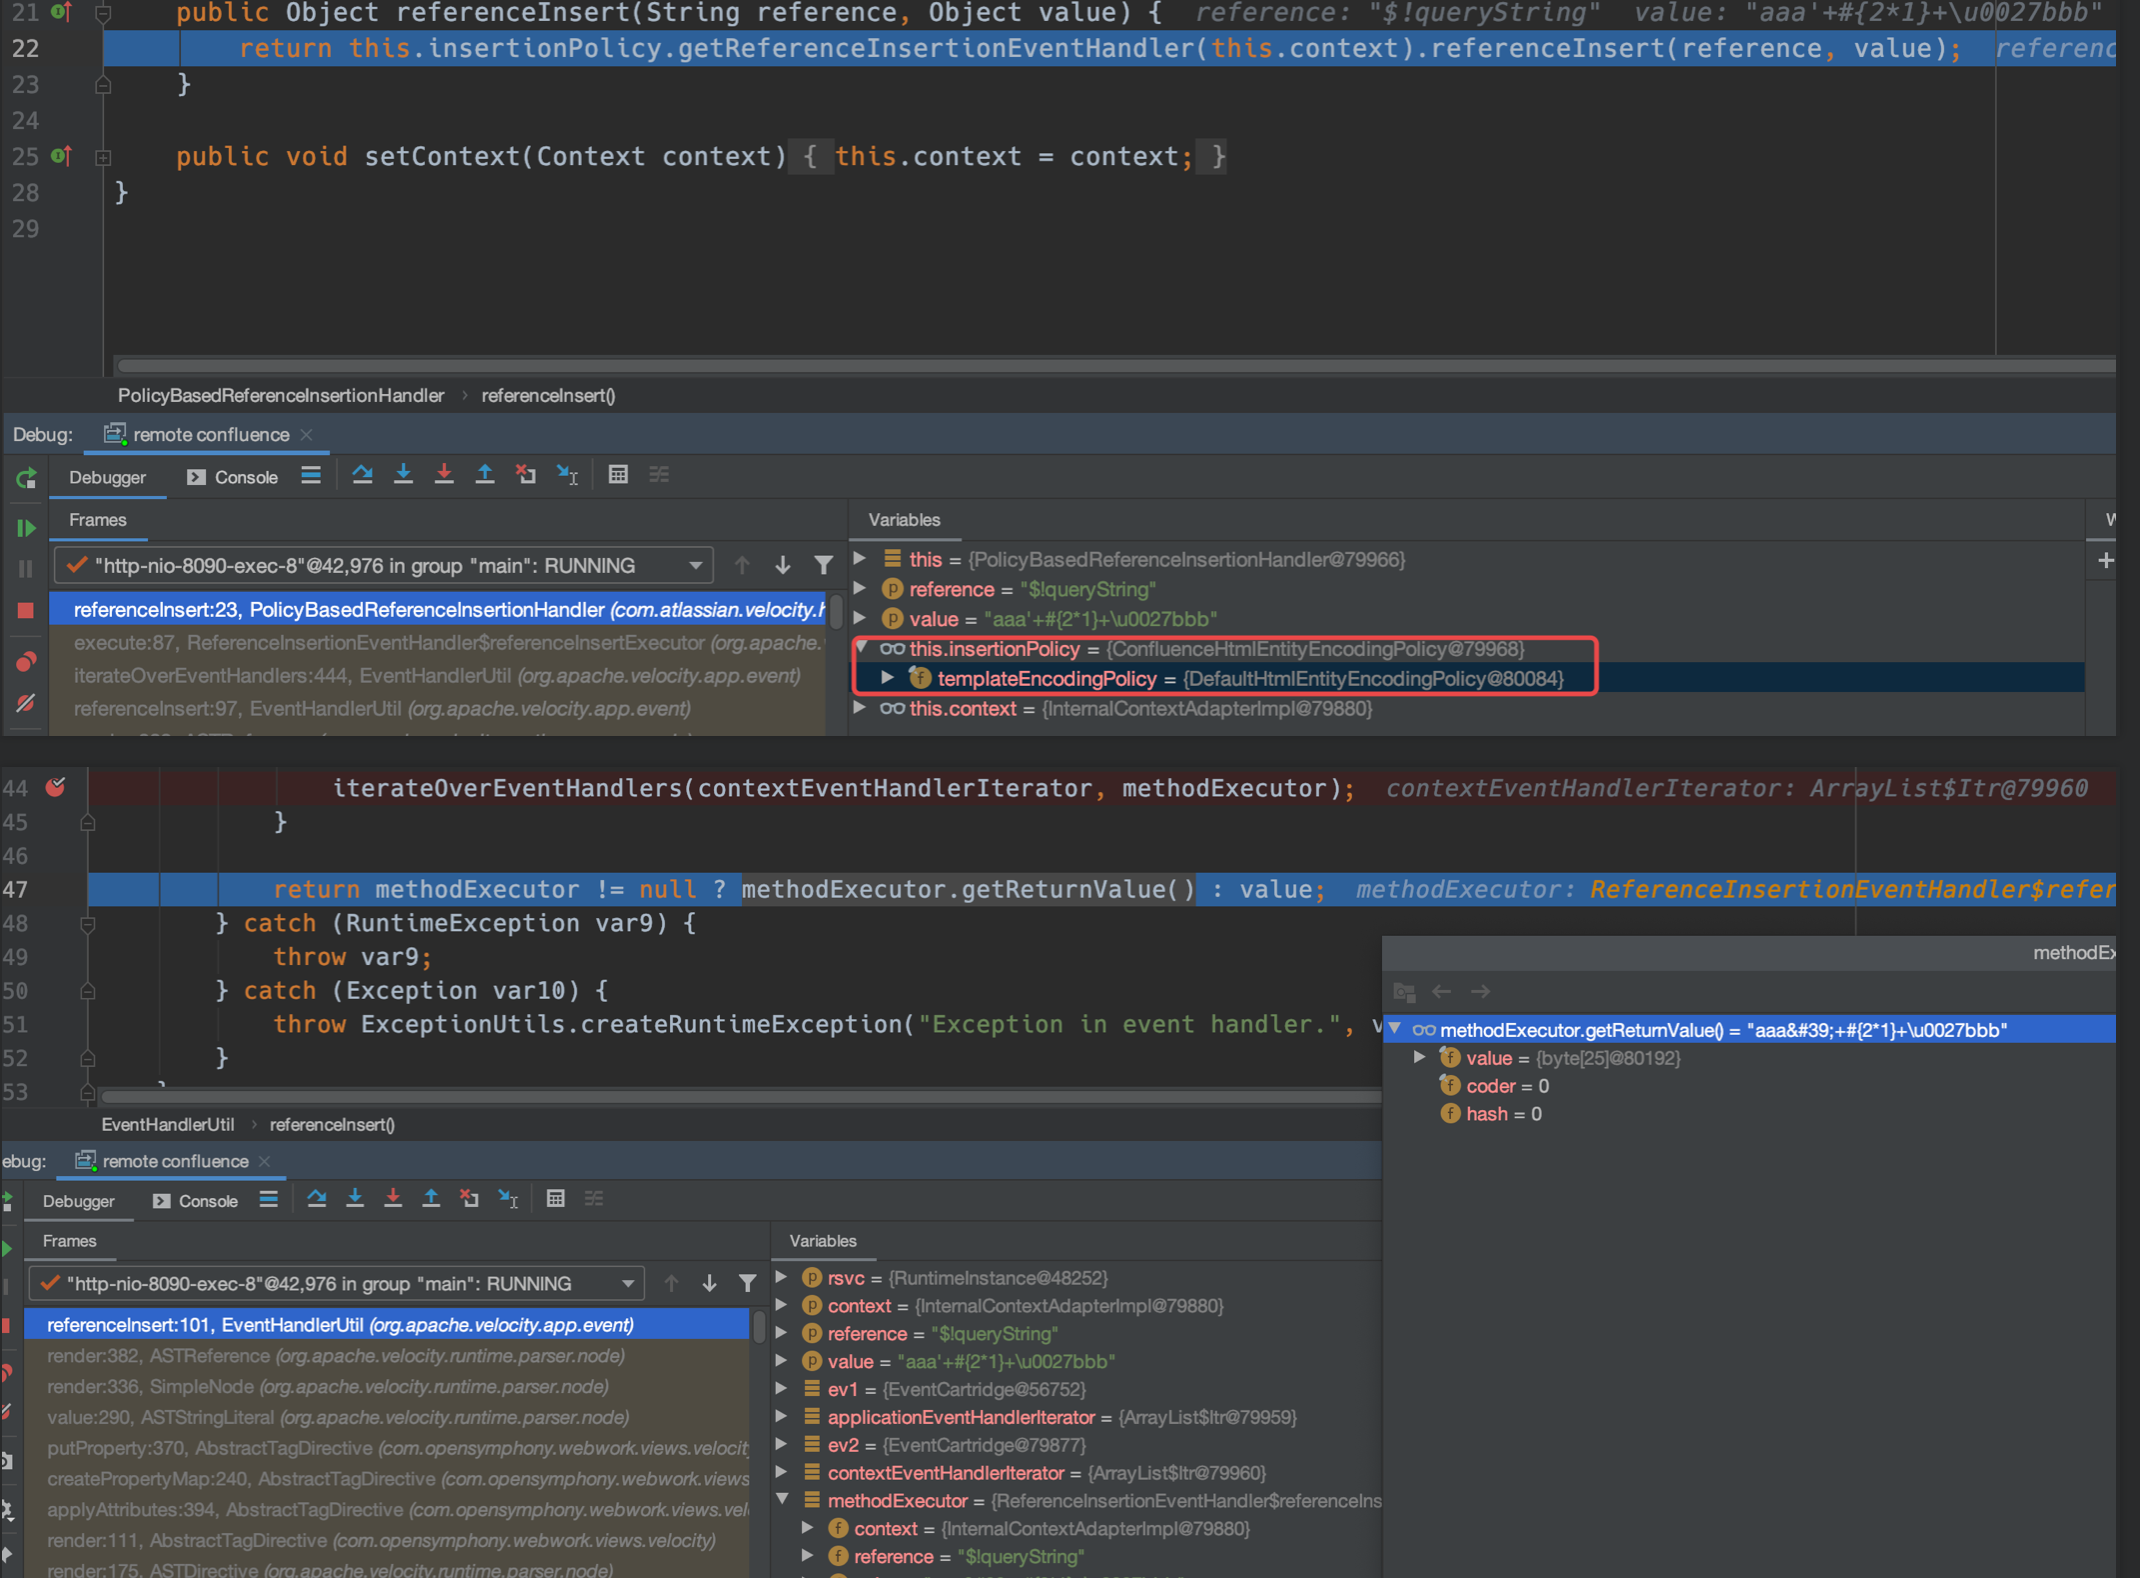
Task: Select Debugger tab in lower debugger
Action: (x=78, y=1201)
